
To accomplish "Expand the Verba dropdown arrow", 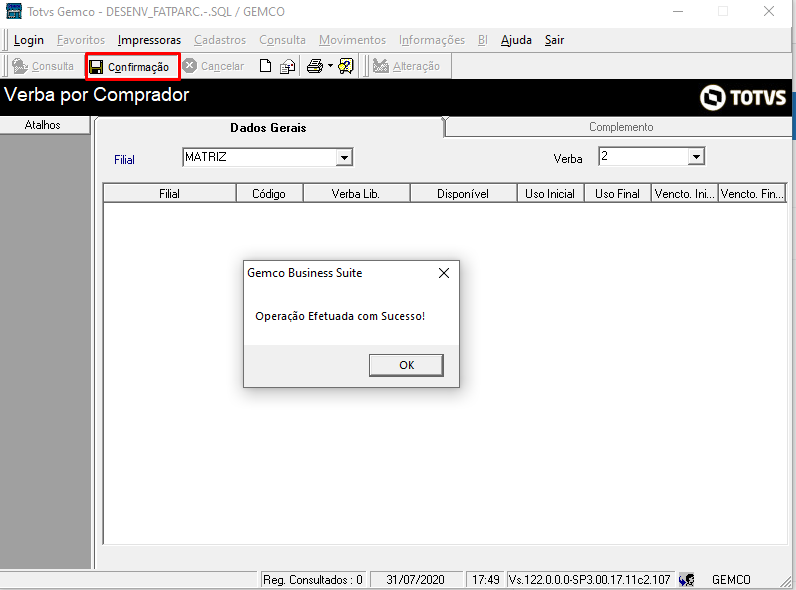I will coord(696,157).
